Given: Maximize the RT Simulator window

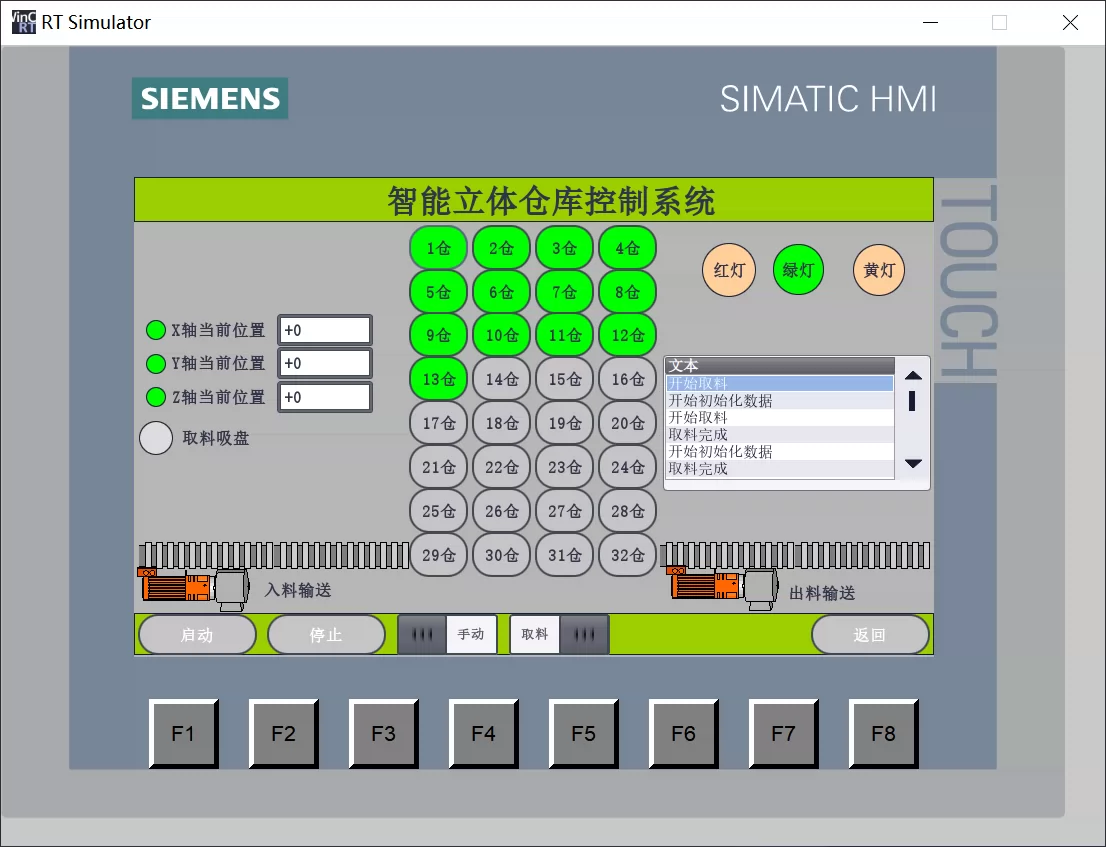Looking at the screenshot, I should [999, 23].
